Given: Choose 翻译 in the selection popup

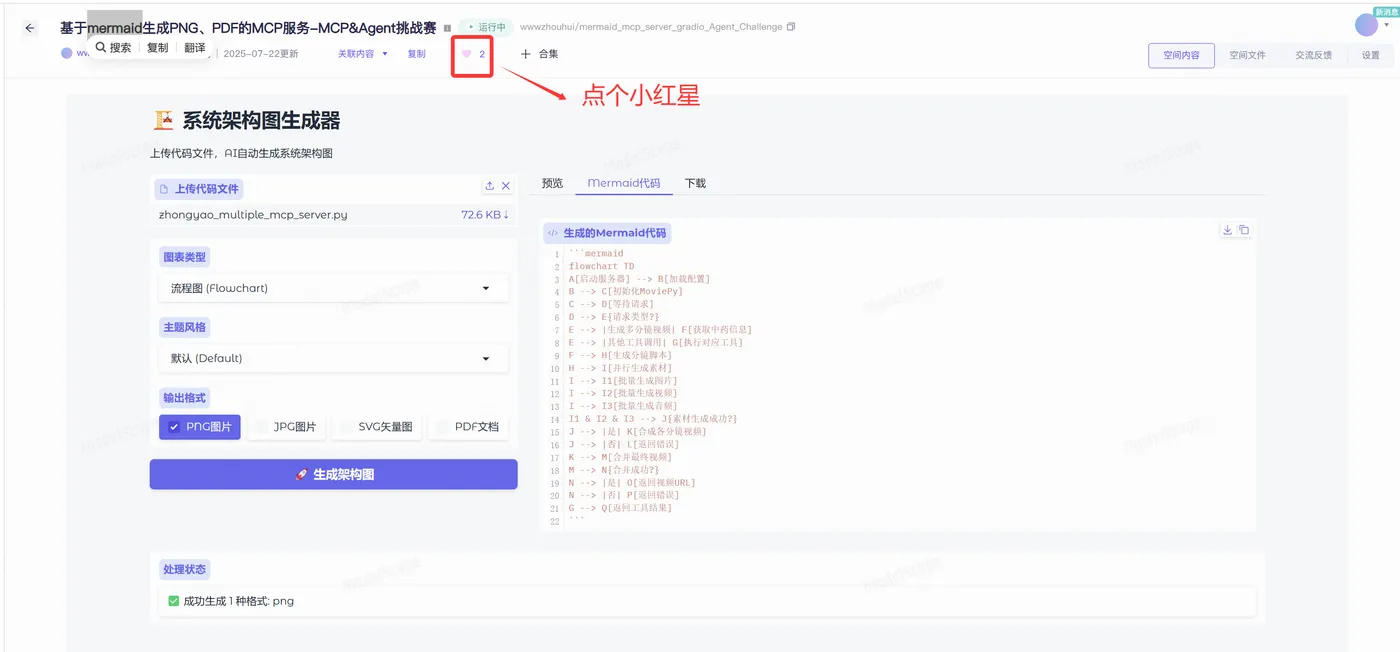Looking at the screenshot, I should [195, 47].
